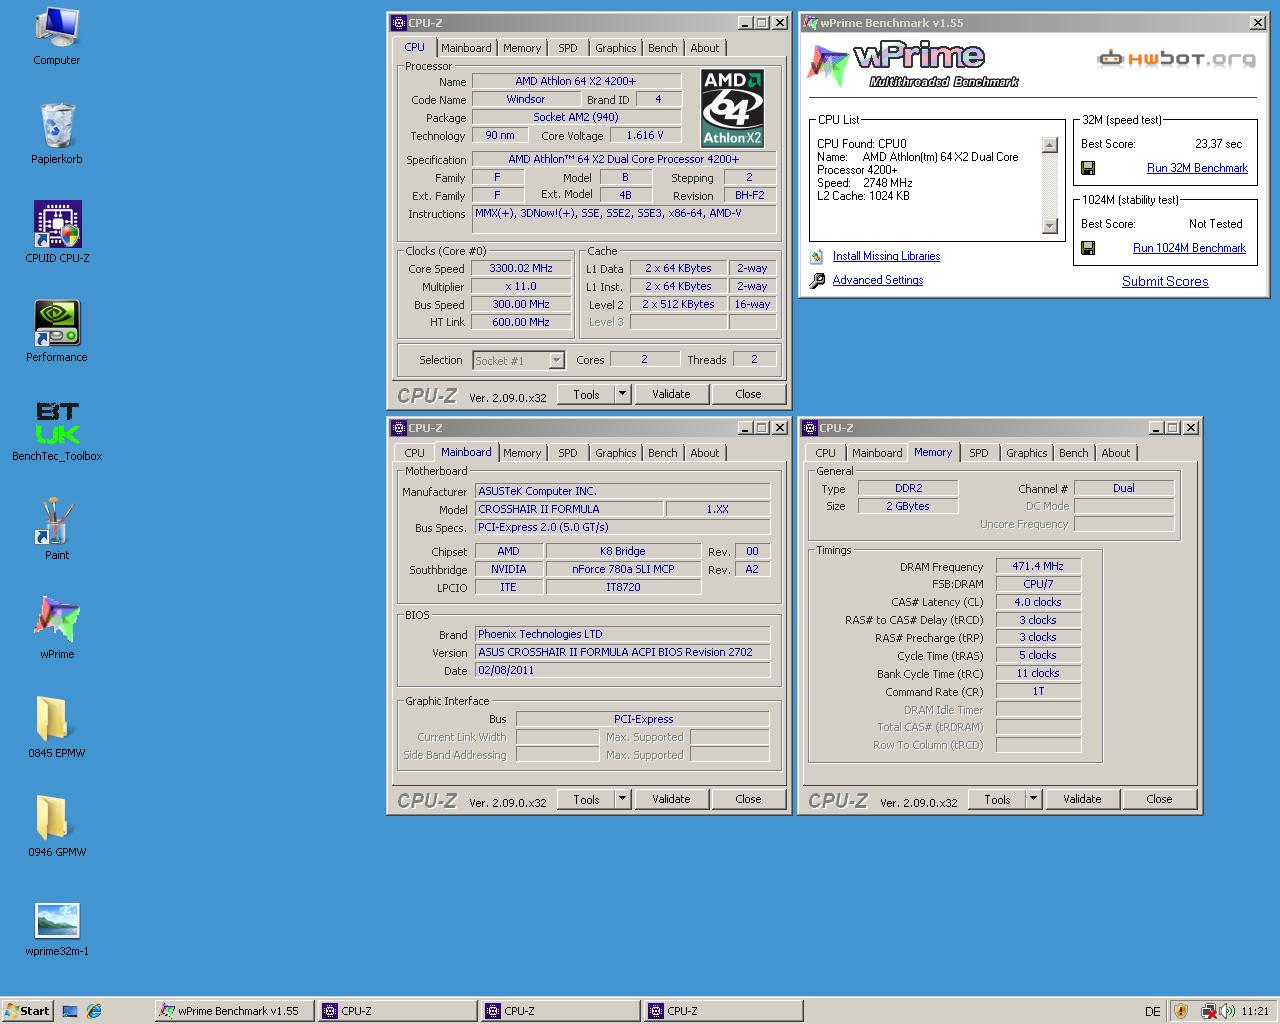The width and height of the screenshot is (1280, 1024).
Task: Click the Install Missing Libraries icon
Action: [x=817, y=256]
